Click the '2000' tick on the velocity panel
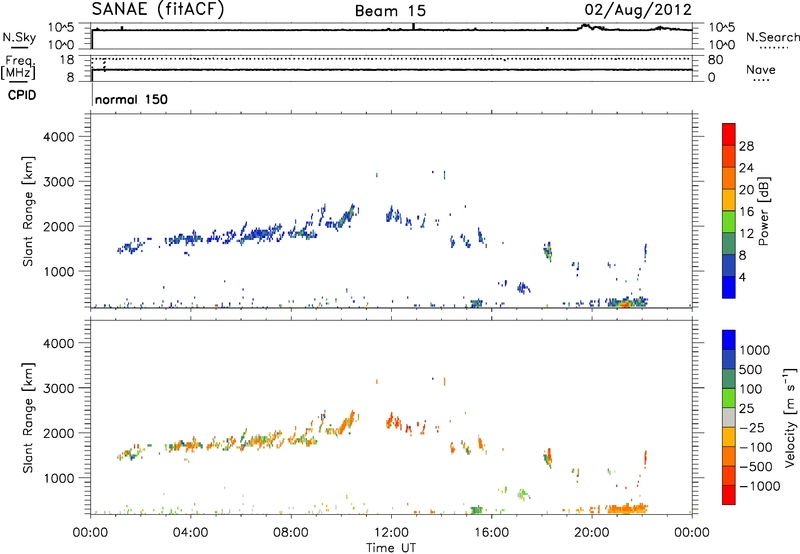 point(59,433)
